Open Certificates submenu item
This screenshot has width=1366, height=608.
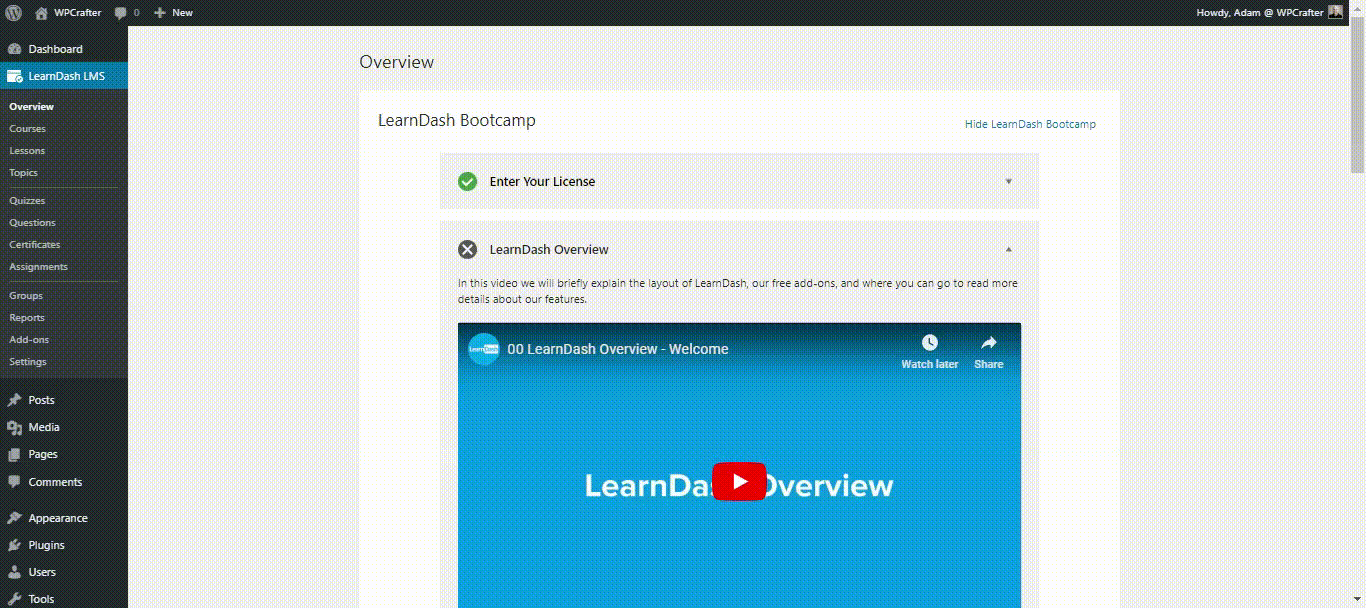(x=35, y=244)
